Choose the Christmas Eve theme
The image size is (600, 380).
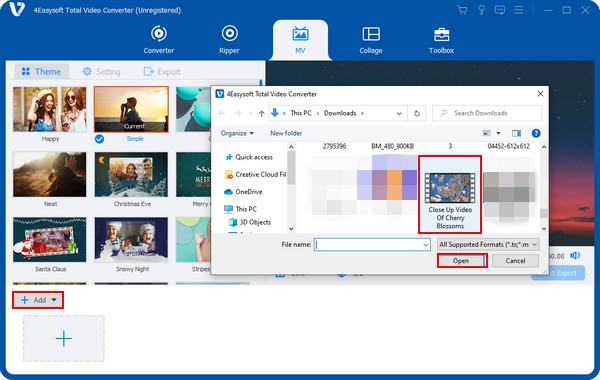[131, 175]
